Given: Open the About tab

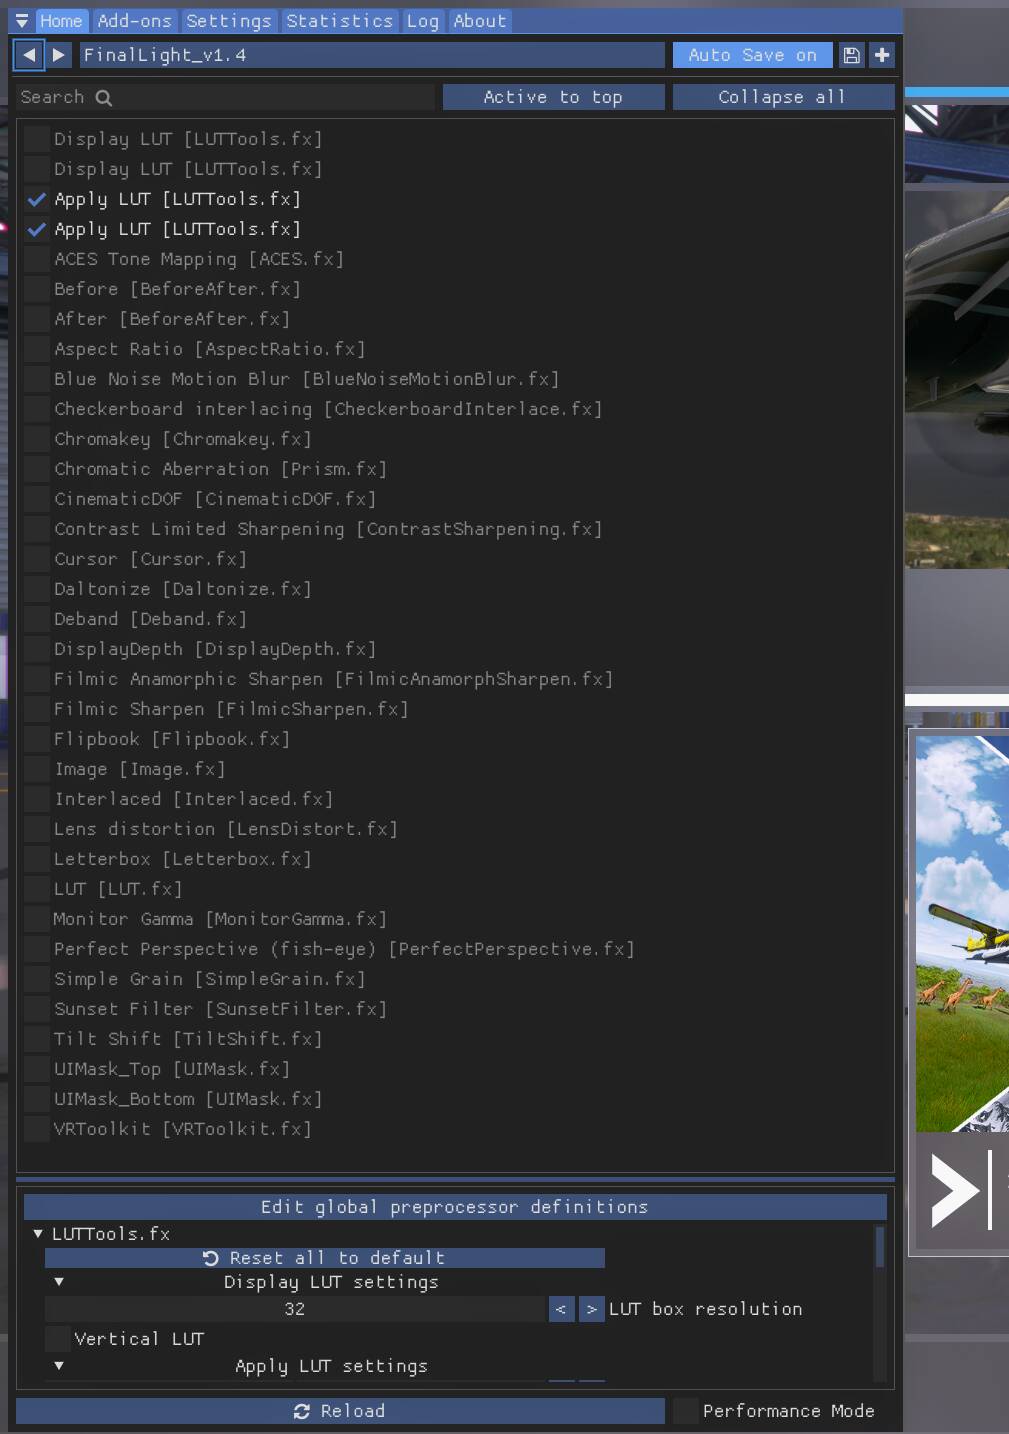Looking at the screenshot, I should pos(480,21).
